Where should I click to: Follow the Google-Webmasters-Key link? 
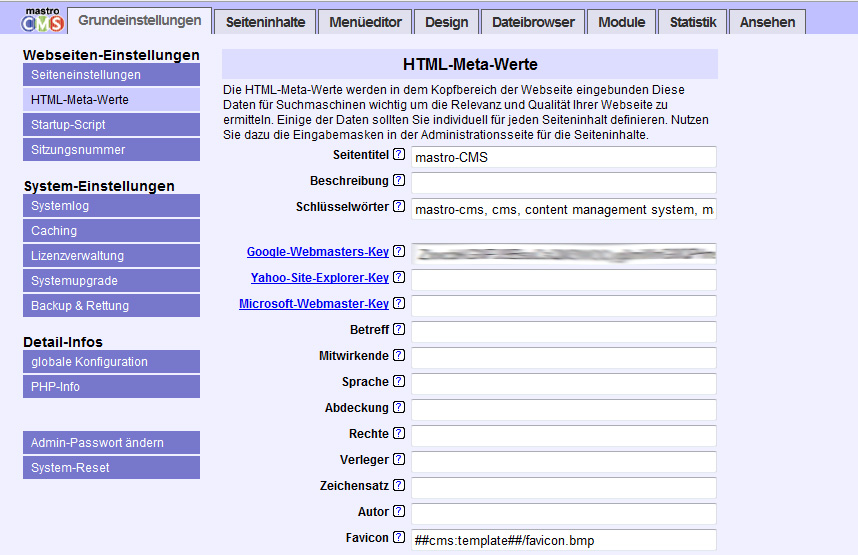point(317,252)
